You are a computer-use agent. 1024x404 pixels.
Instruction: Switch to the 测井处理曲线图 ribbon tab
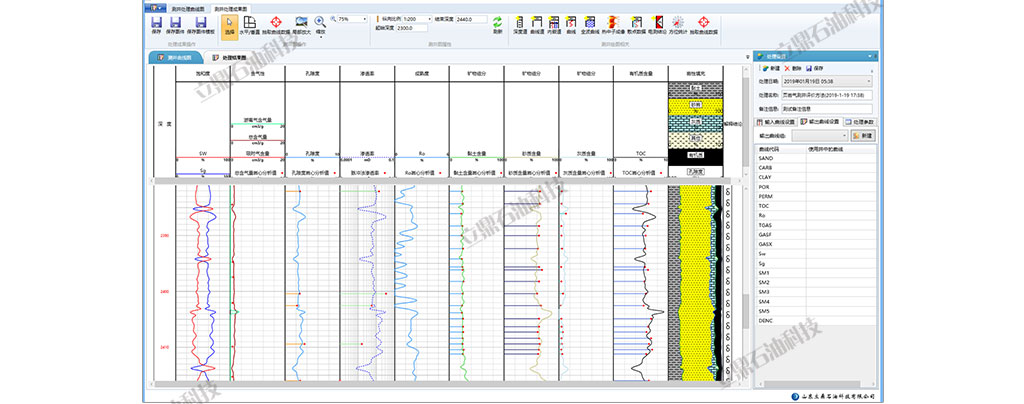[187, 9]
